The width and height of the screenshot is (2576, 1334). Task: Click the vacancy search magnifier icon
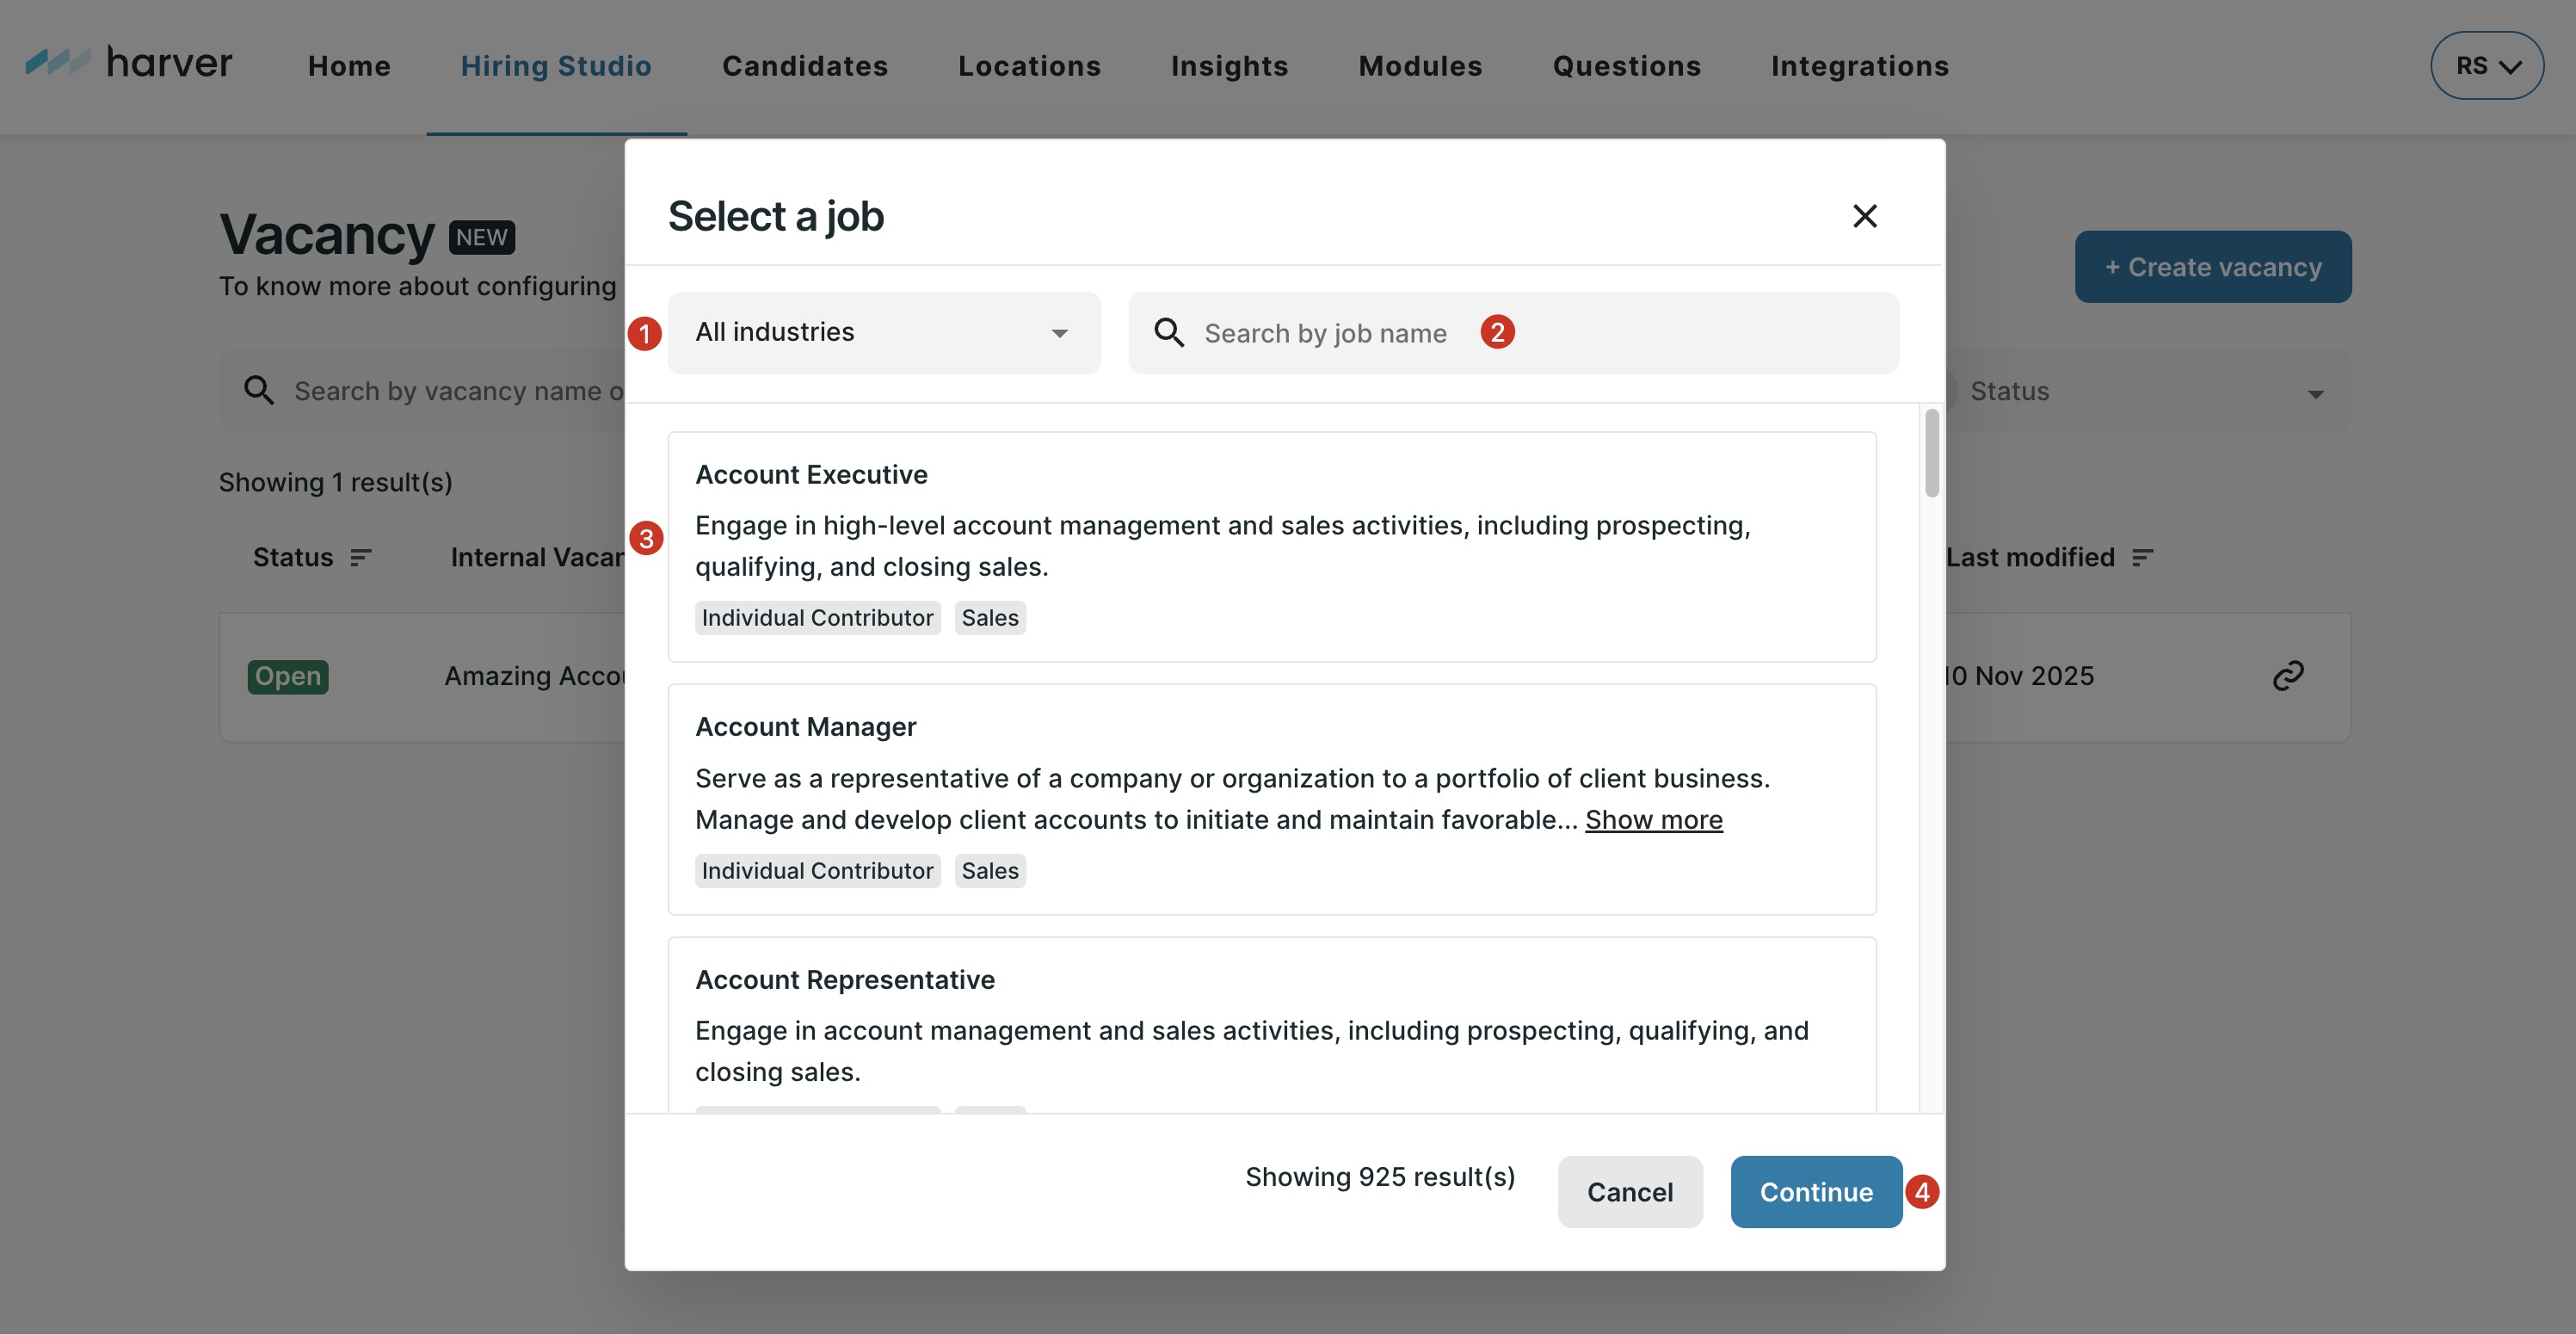click(x=259, y=391)
